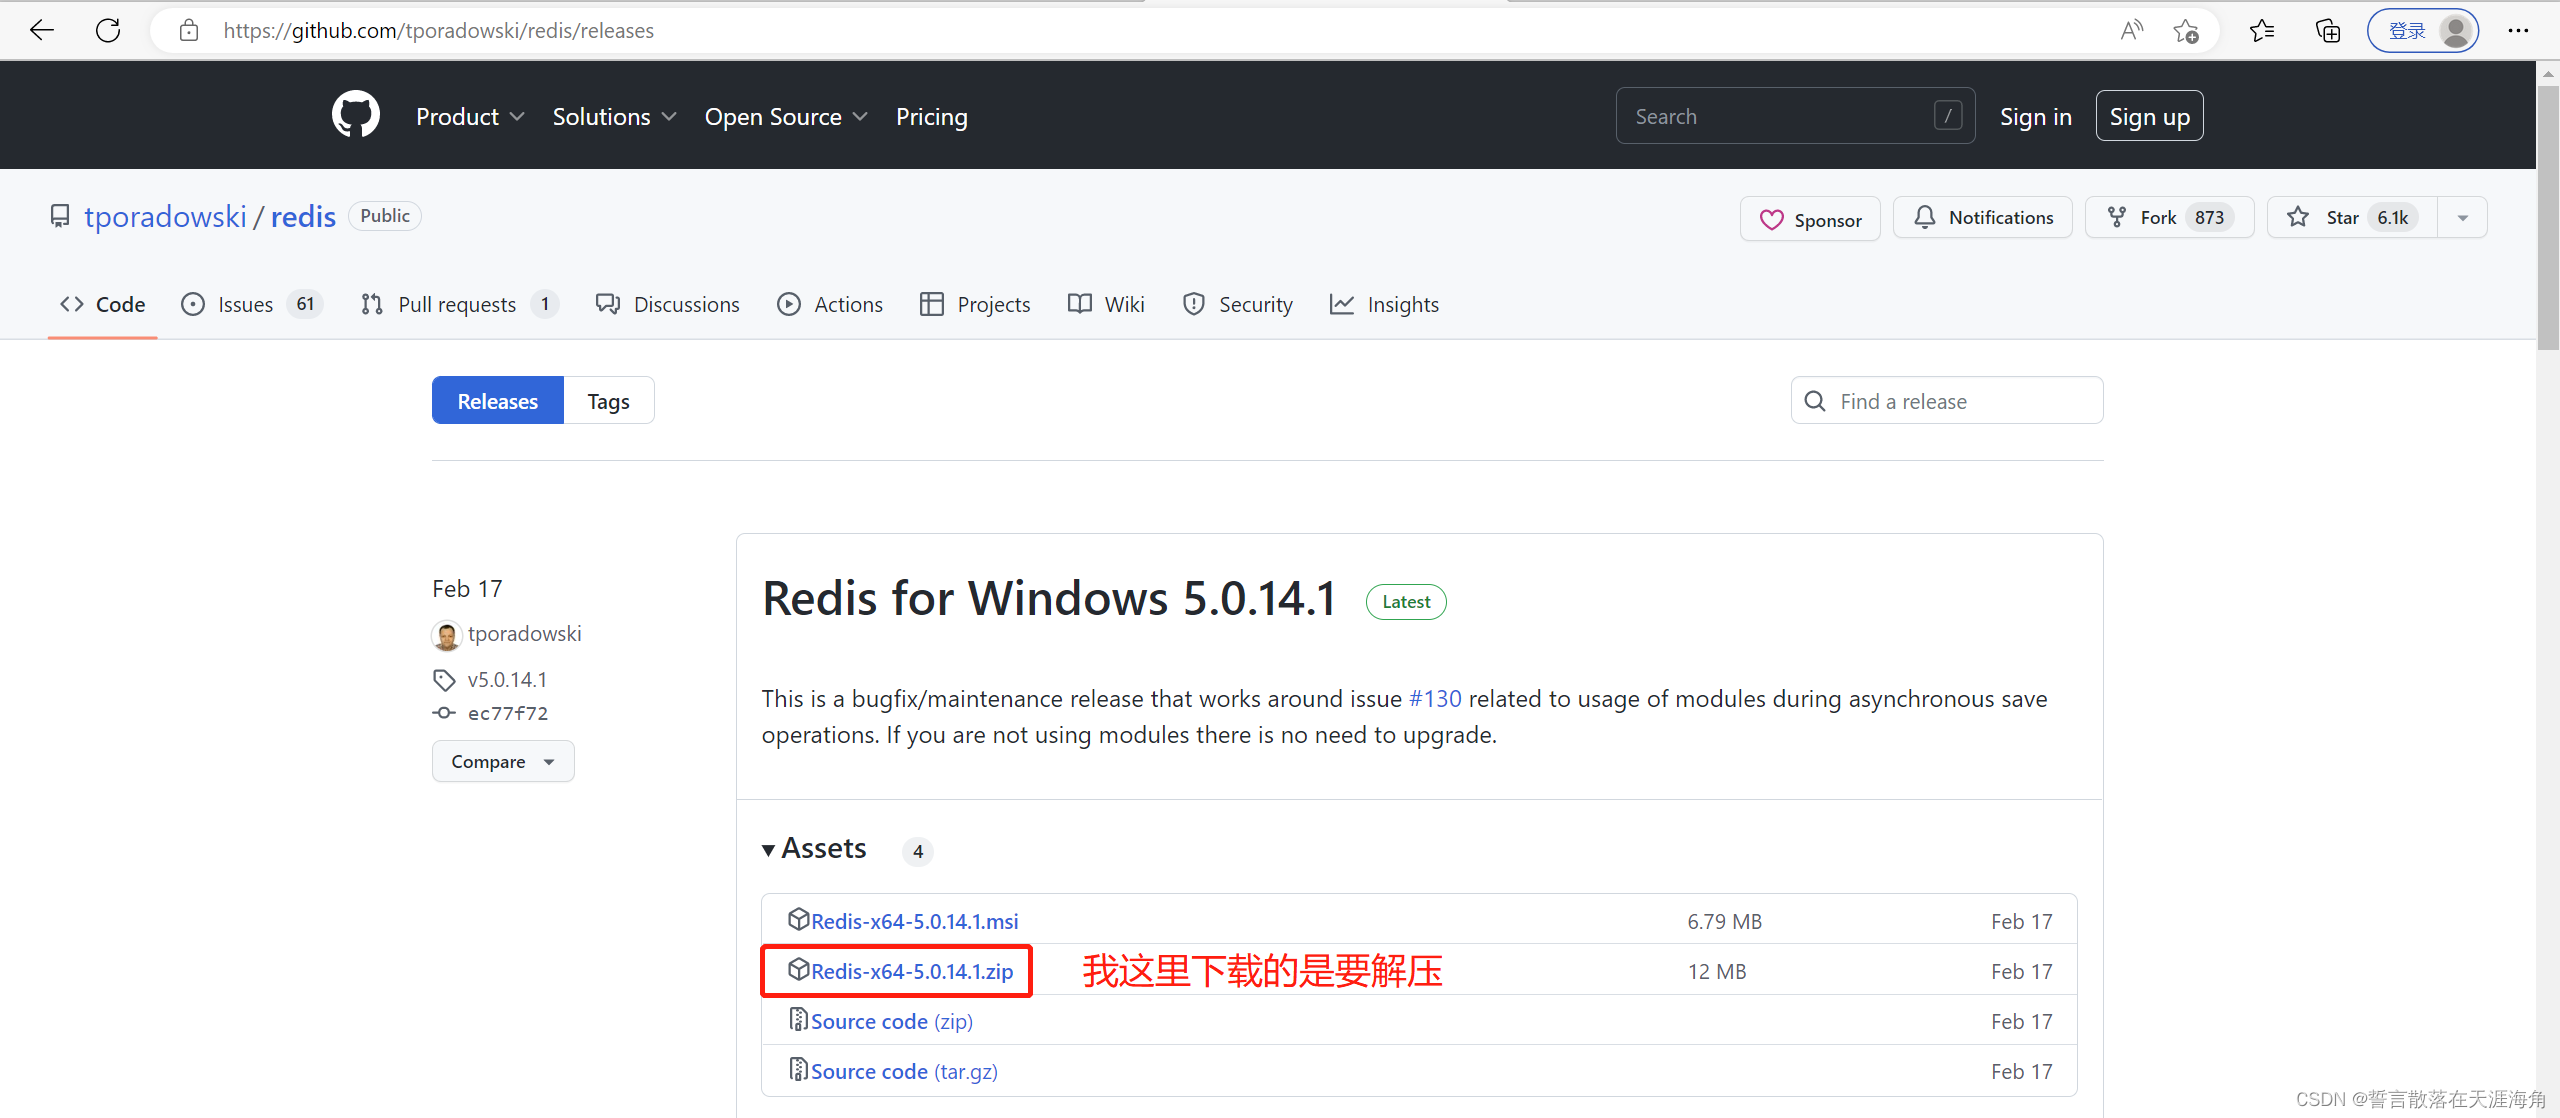
Task: Select the Tags button
Action: [609, 401]
